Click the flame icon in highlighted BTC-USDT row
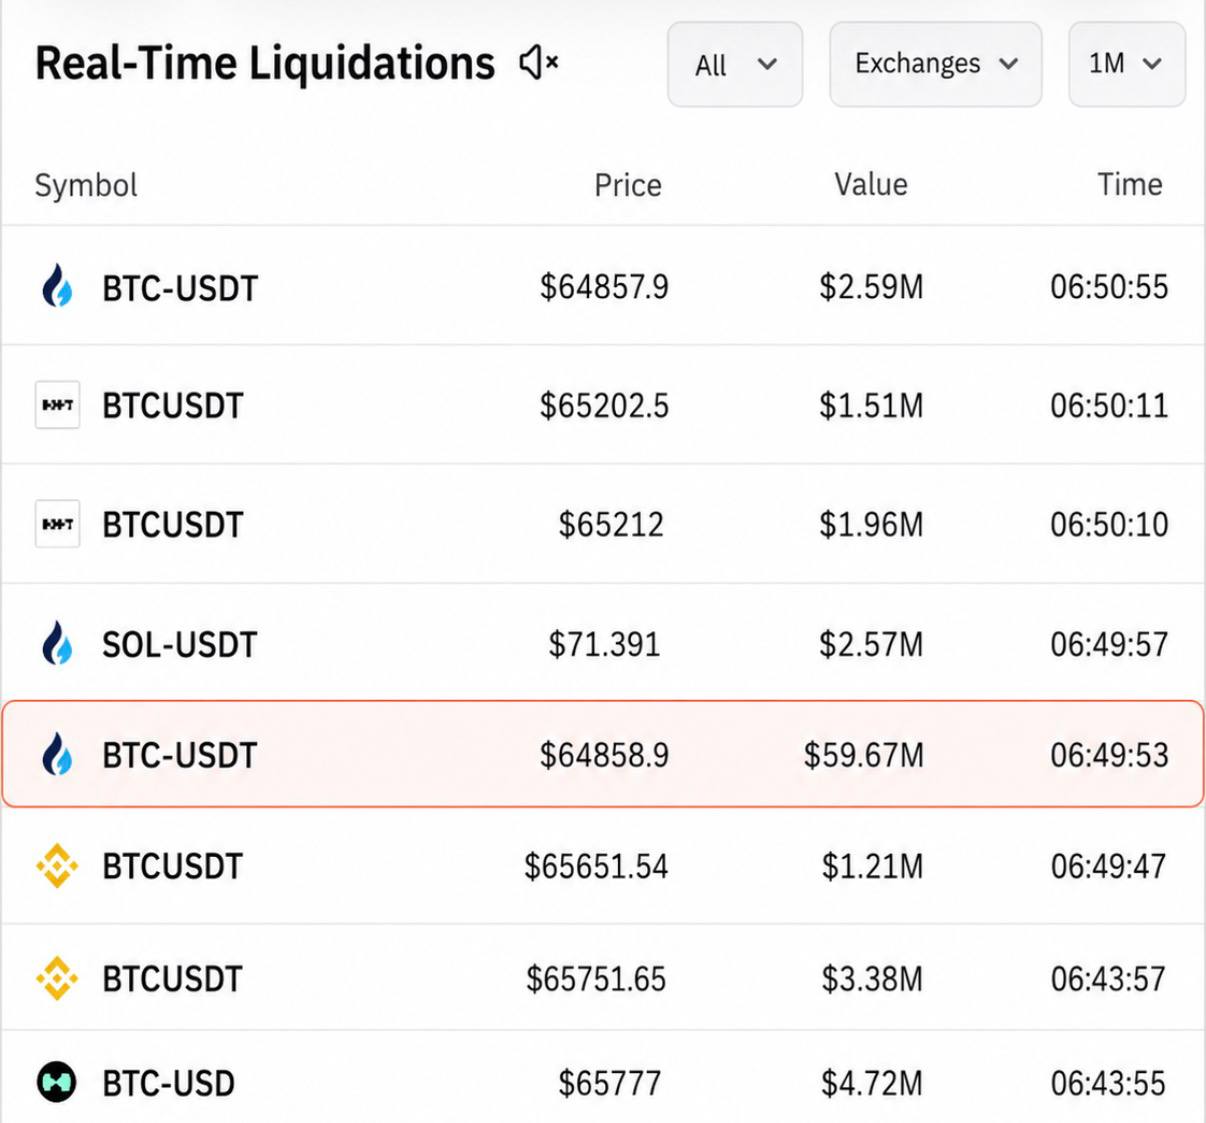Screen dimensions: 1206x1123 pos(57,755)
